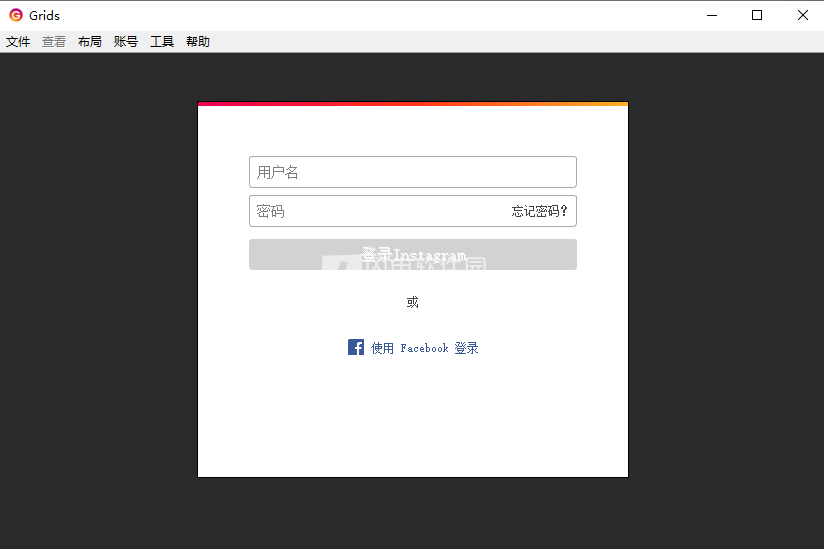
Task: Click the Facebook logo icon
Action: click(x=356, y=347)
